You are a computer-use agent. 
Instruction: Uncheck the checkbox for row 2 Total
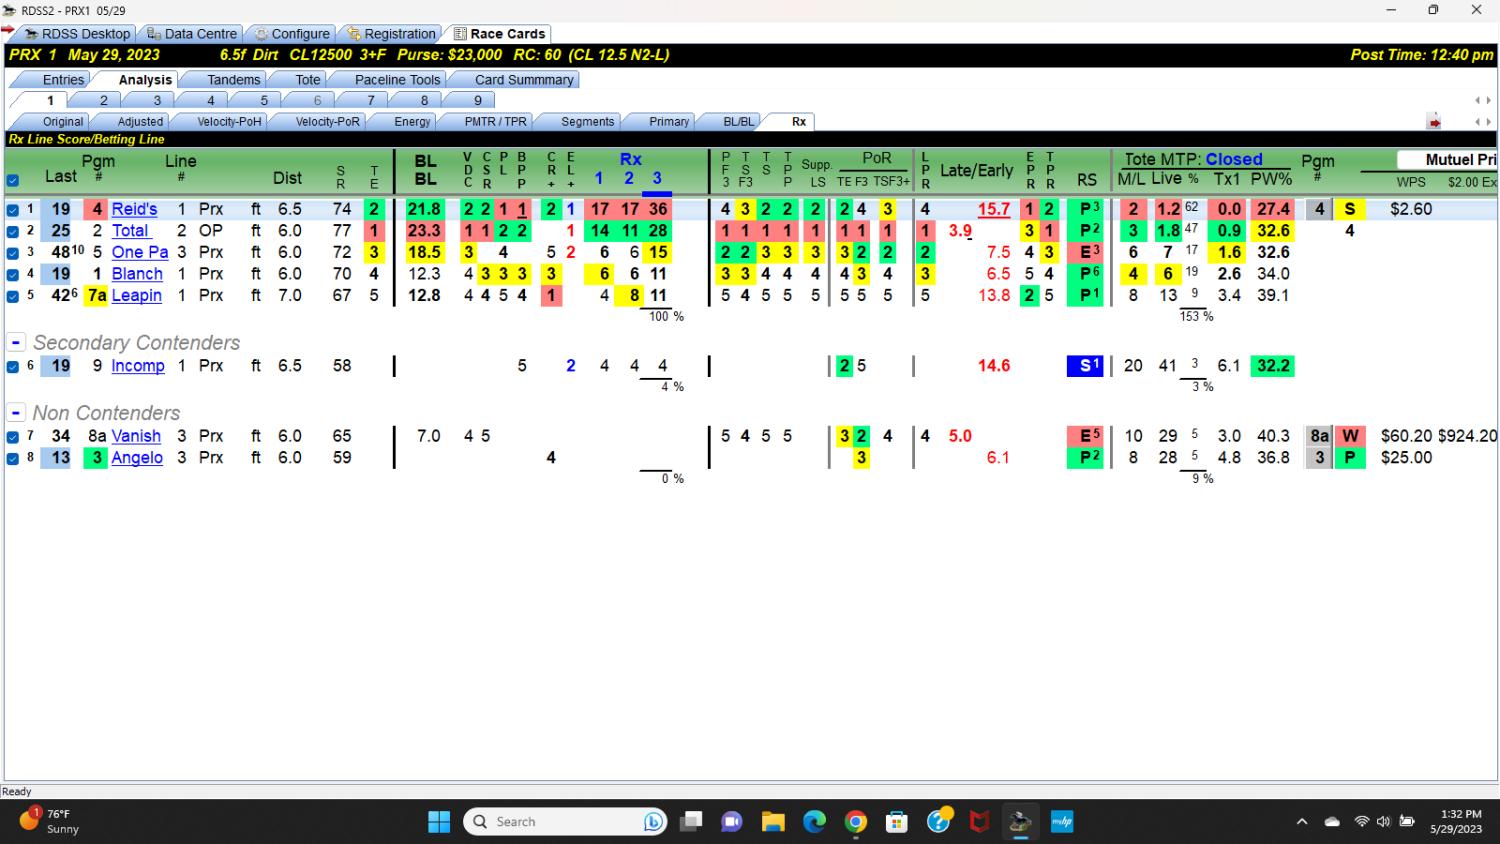(13, 231)
